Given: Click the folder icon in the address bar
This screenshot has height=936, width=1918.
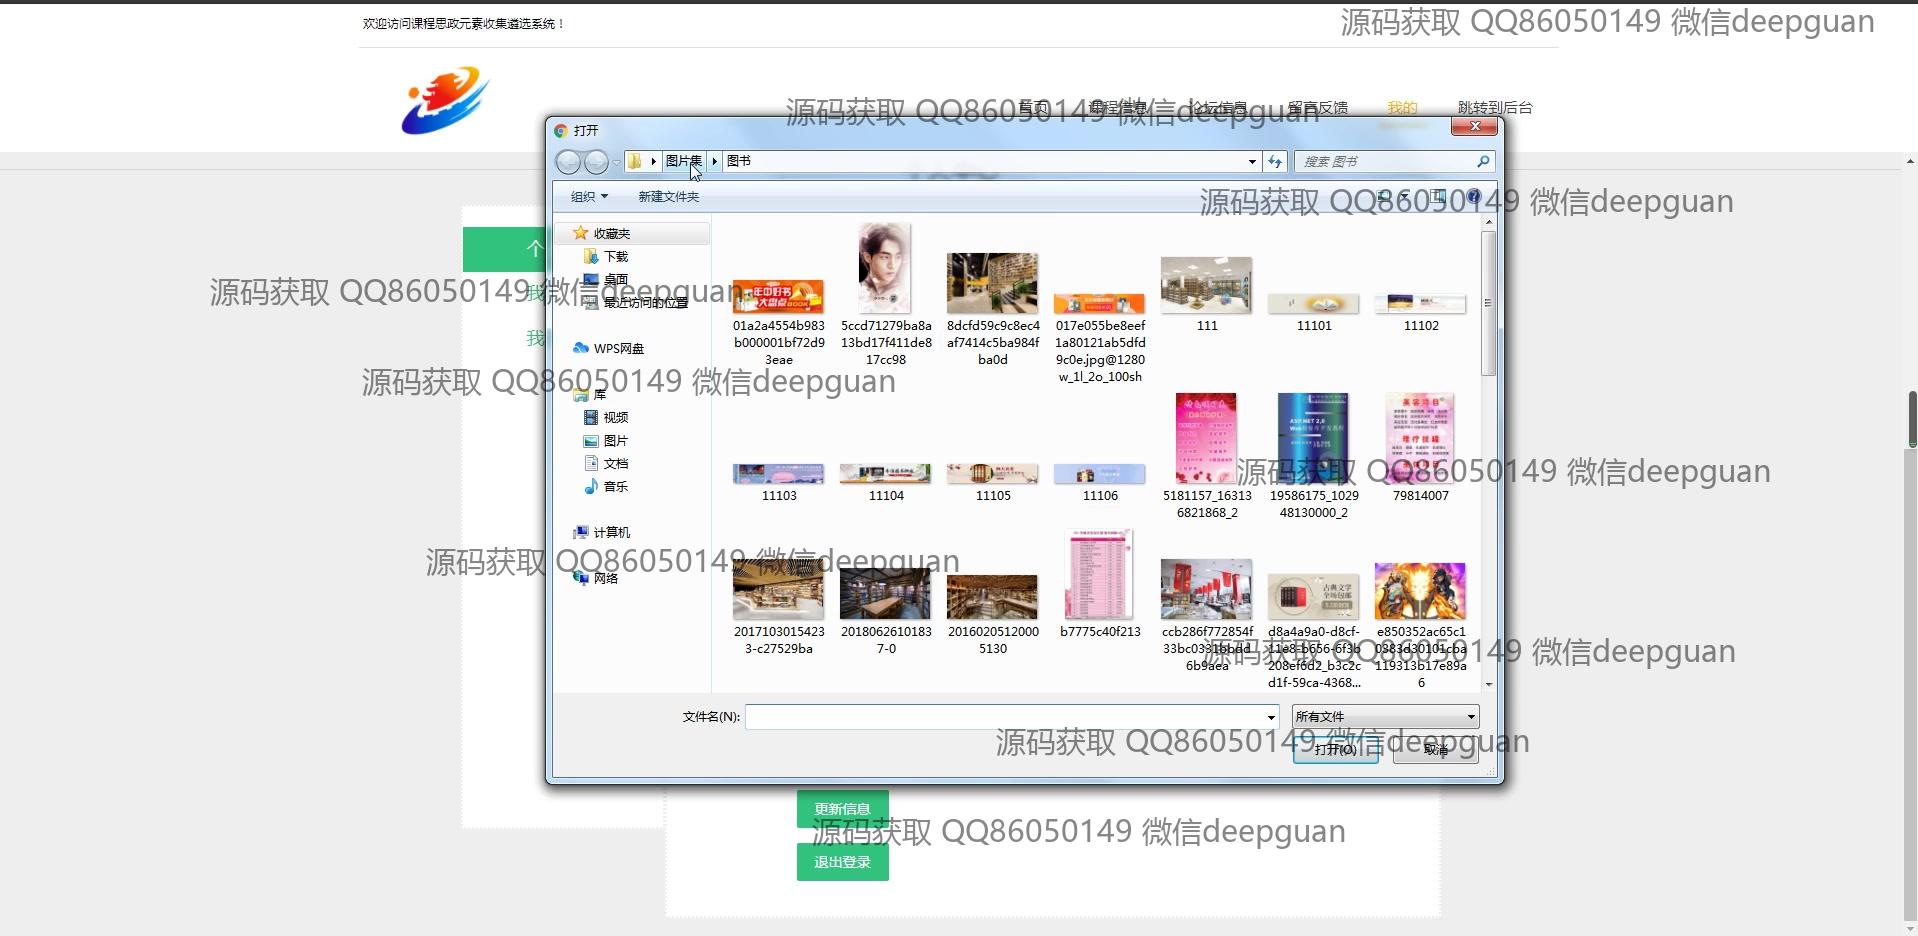Looking at the screenshot, I should [635, 161].
